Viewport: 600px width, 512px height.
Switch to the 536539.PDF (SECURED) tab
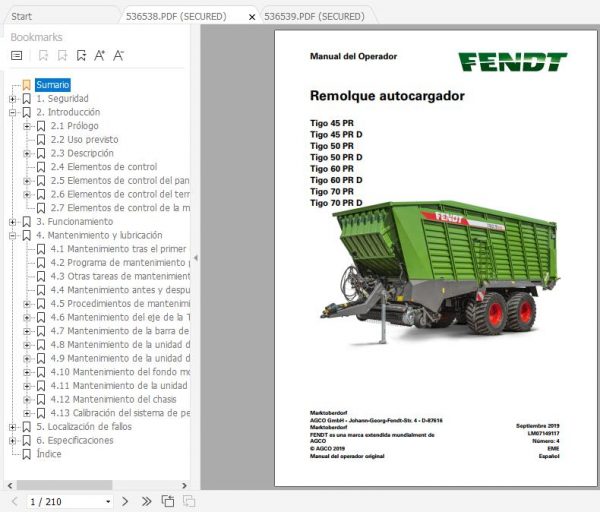pyautogui.click(x=315, y=16)
